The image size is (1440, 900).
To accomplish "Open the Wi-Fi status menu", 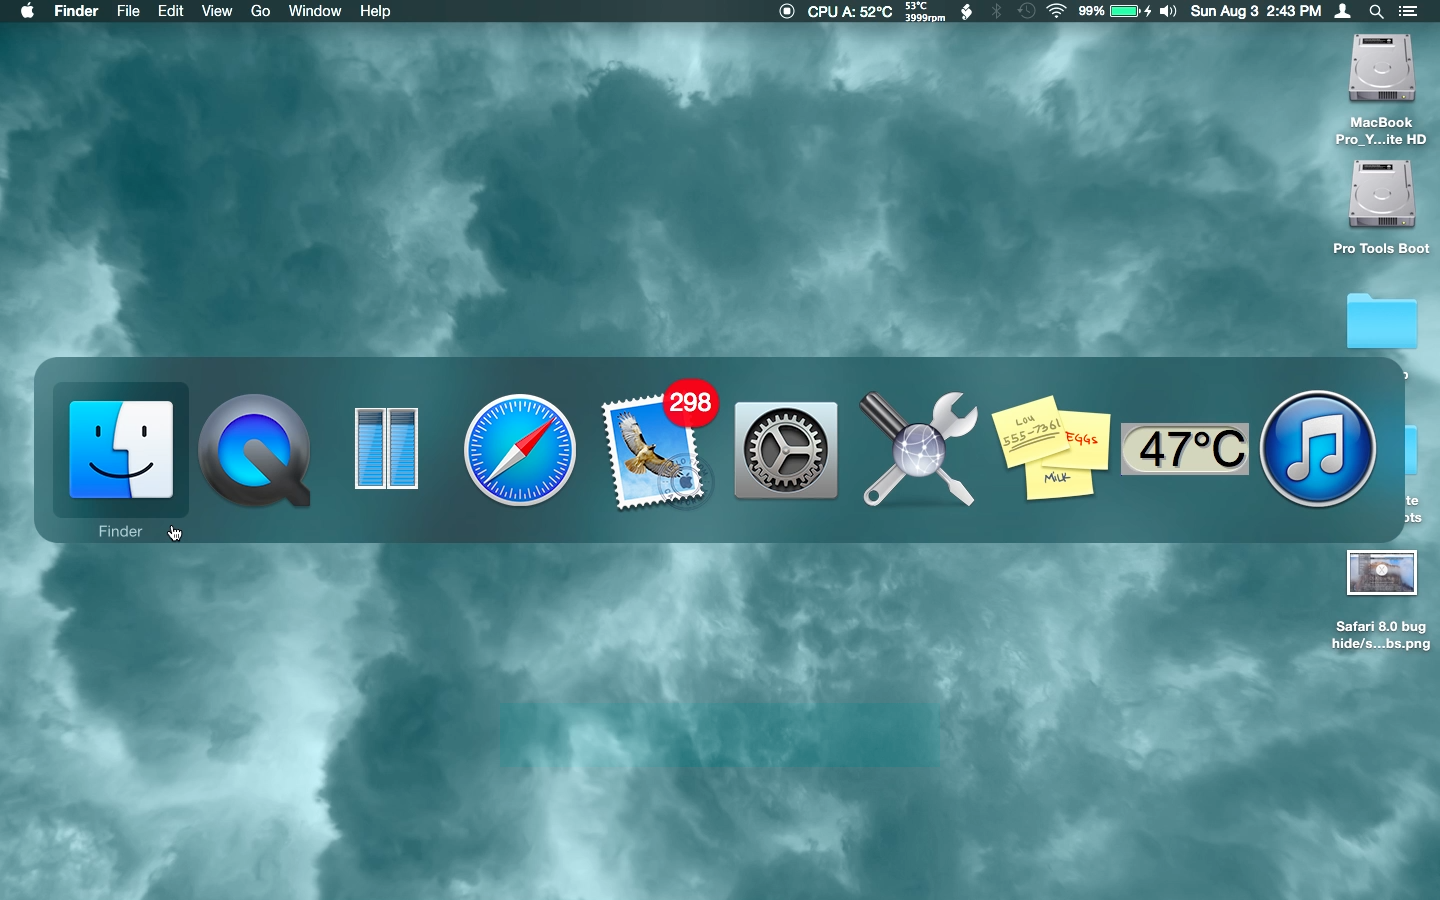I will click(1057, 11).
